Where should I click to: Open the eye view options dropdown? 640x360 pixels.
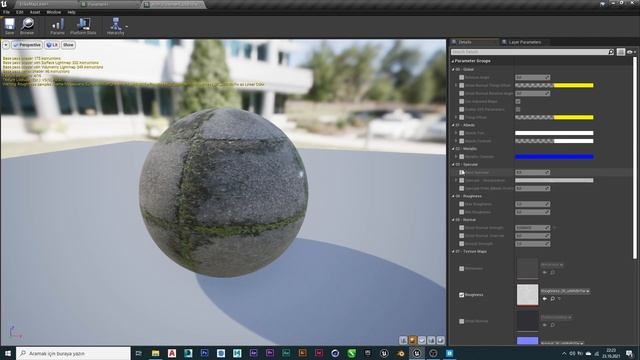click(x=631, y=52)
